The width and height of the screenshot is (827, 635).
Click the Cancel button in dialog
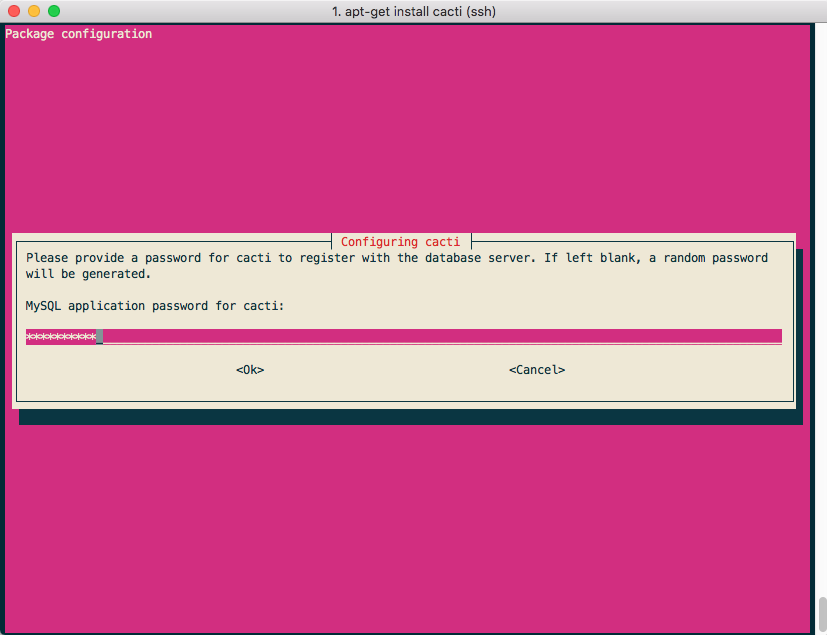tap(537, 370)
